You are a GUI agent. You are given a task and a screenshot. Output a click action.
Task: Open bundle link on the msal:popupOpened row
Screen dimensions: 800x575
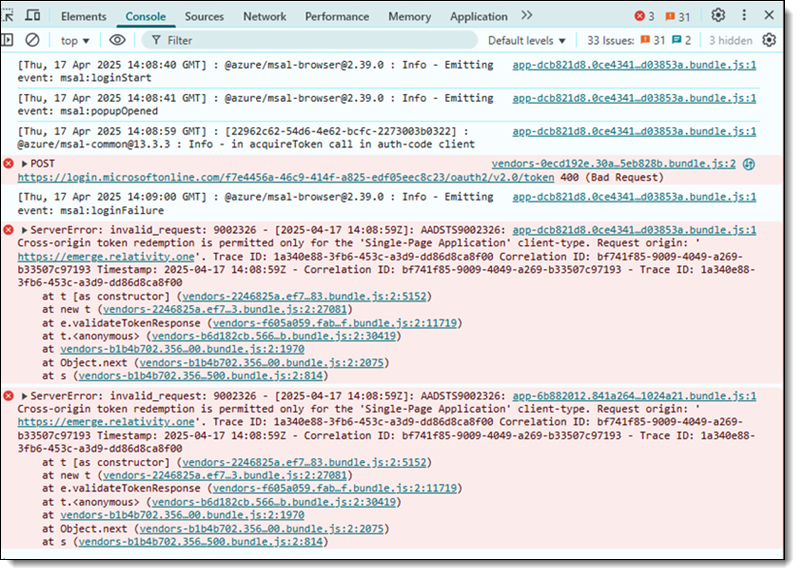pyautogui.click(x=634, y=98)
